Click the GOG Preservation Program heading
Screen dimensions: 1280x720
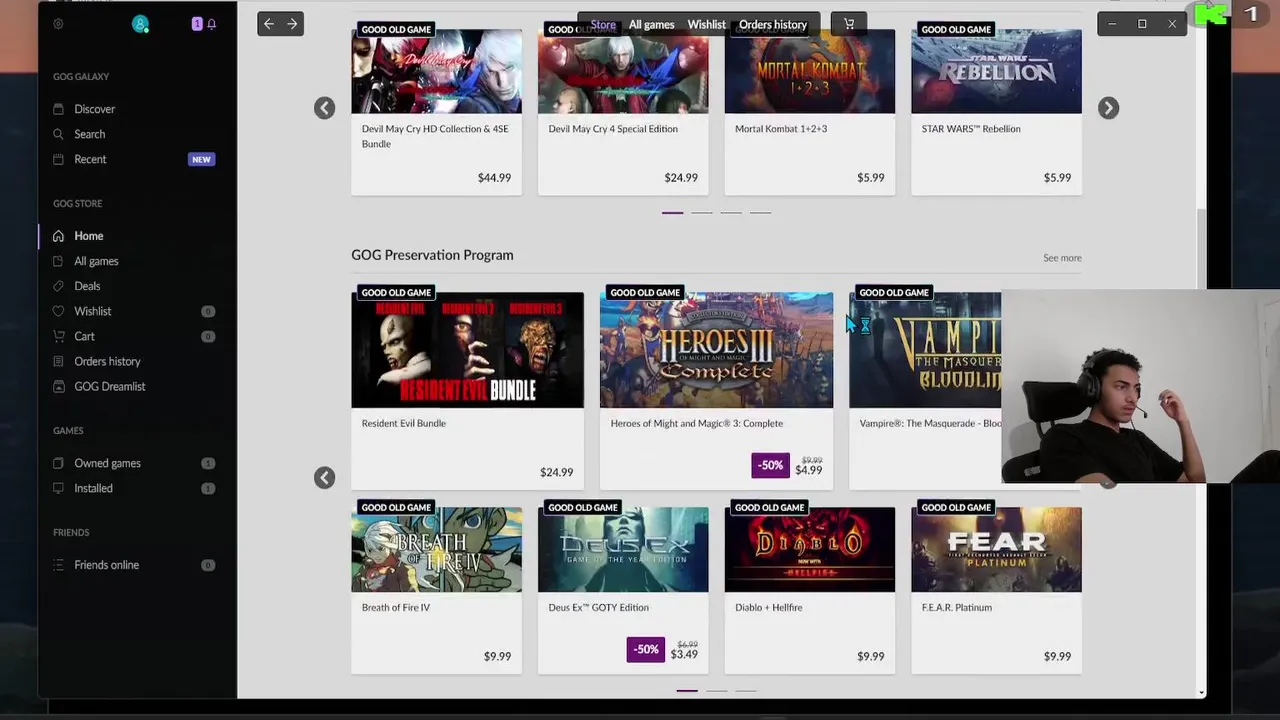pos(432,255)
